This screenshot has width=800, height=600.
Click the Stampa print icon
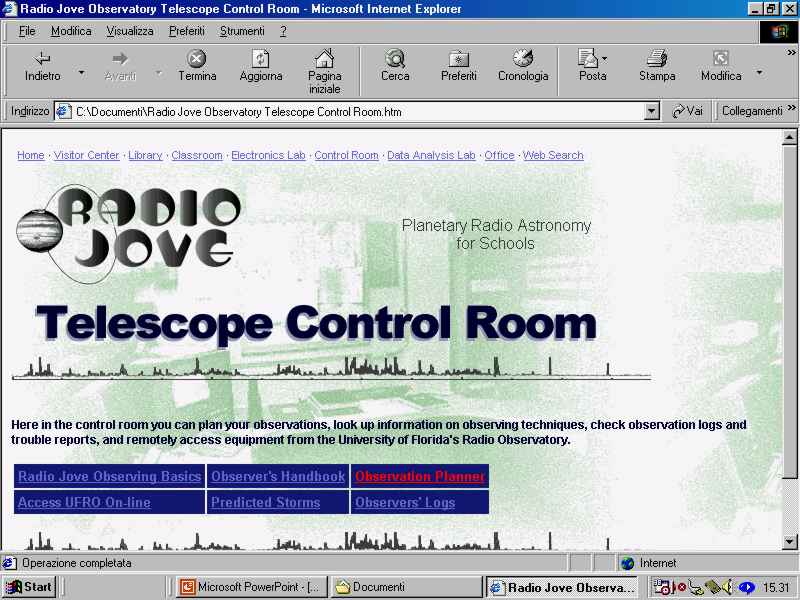tap(657, 59)
